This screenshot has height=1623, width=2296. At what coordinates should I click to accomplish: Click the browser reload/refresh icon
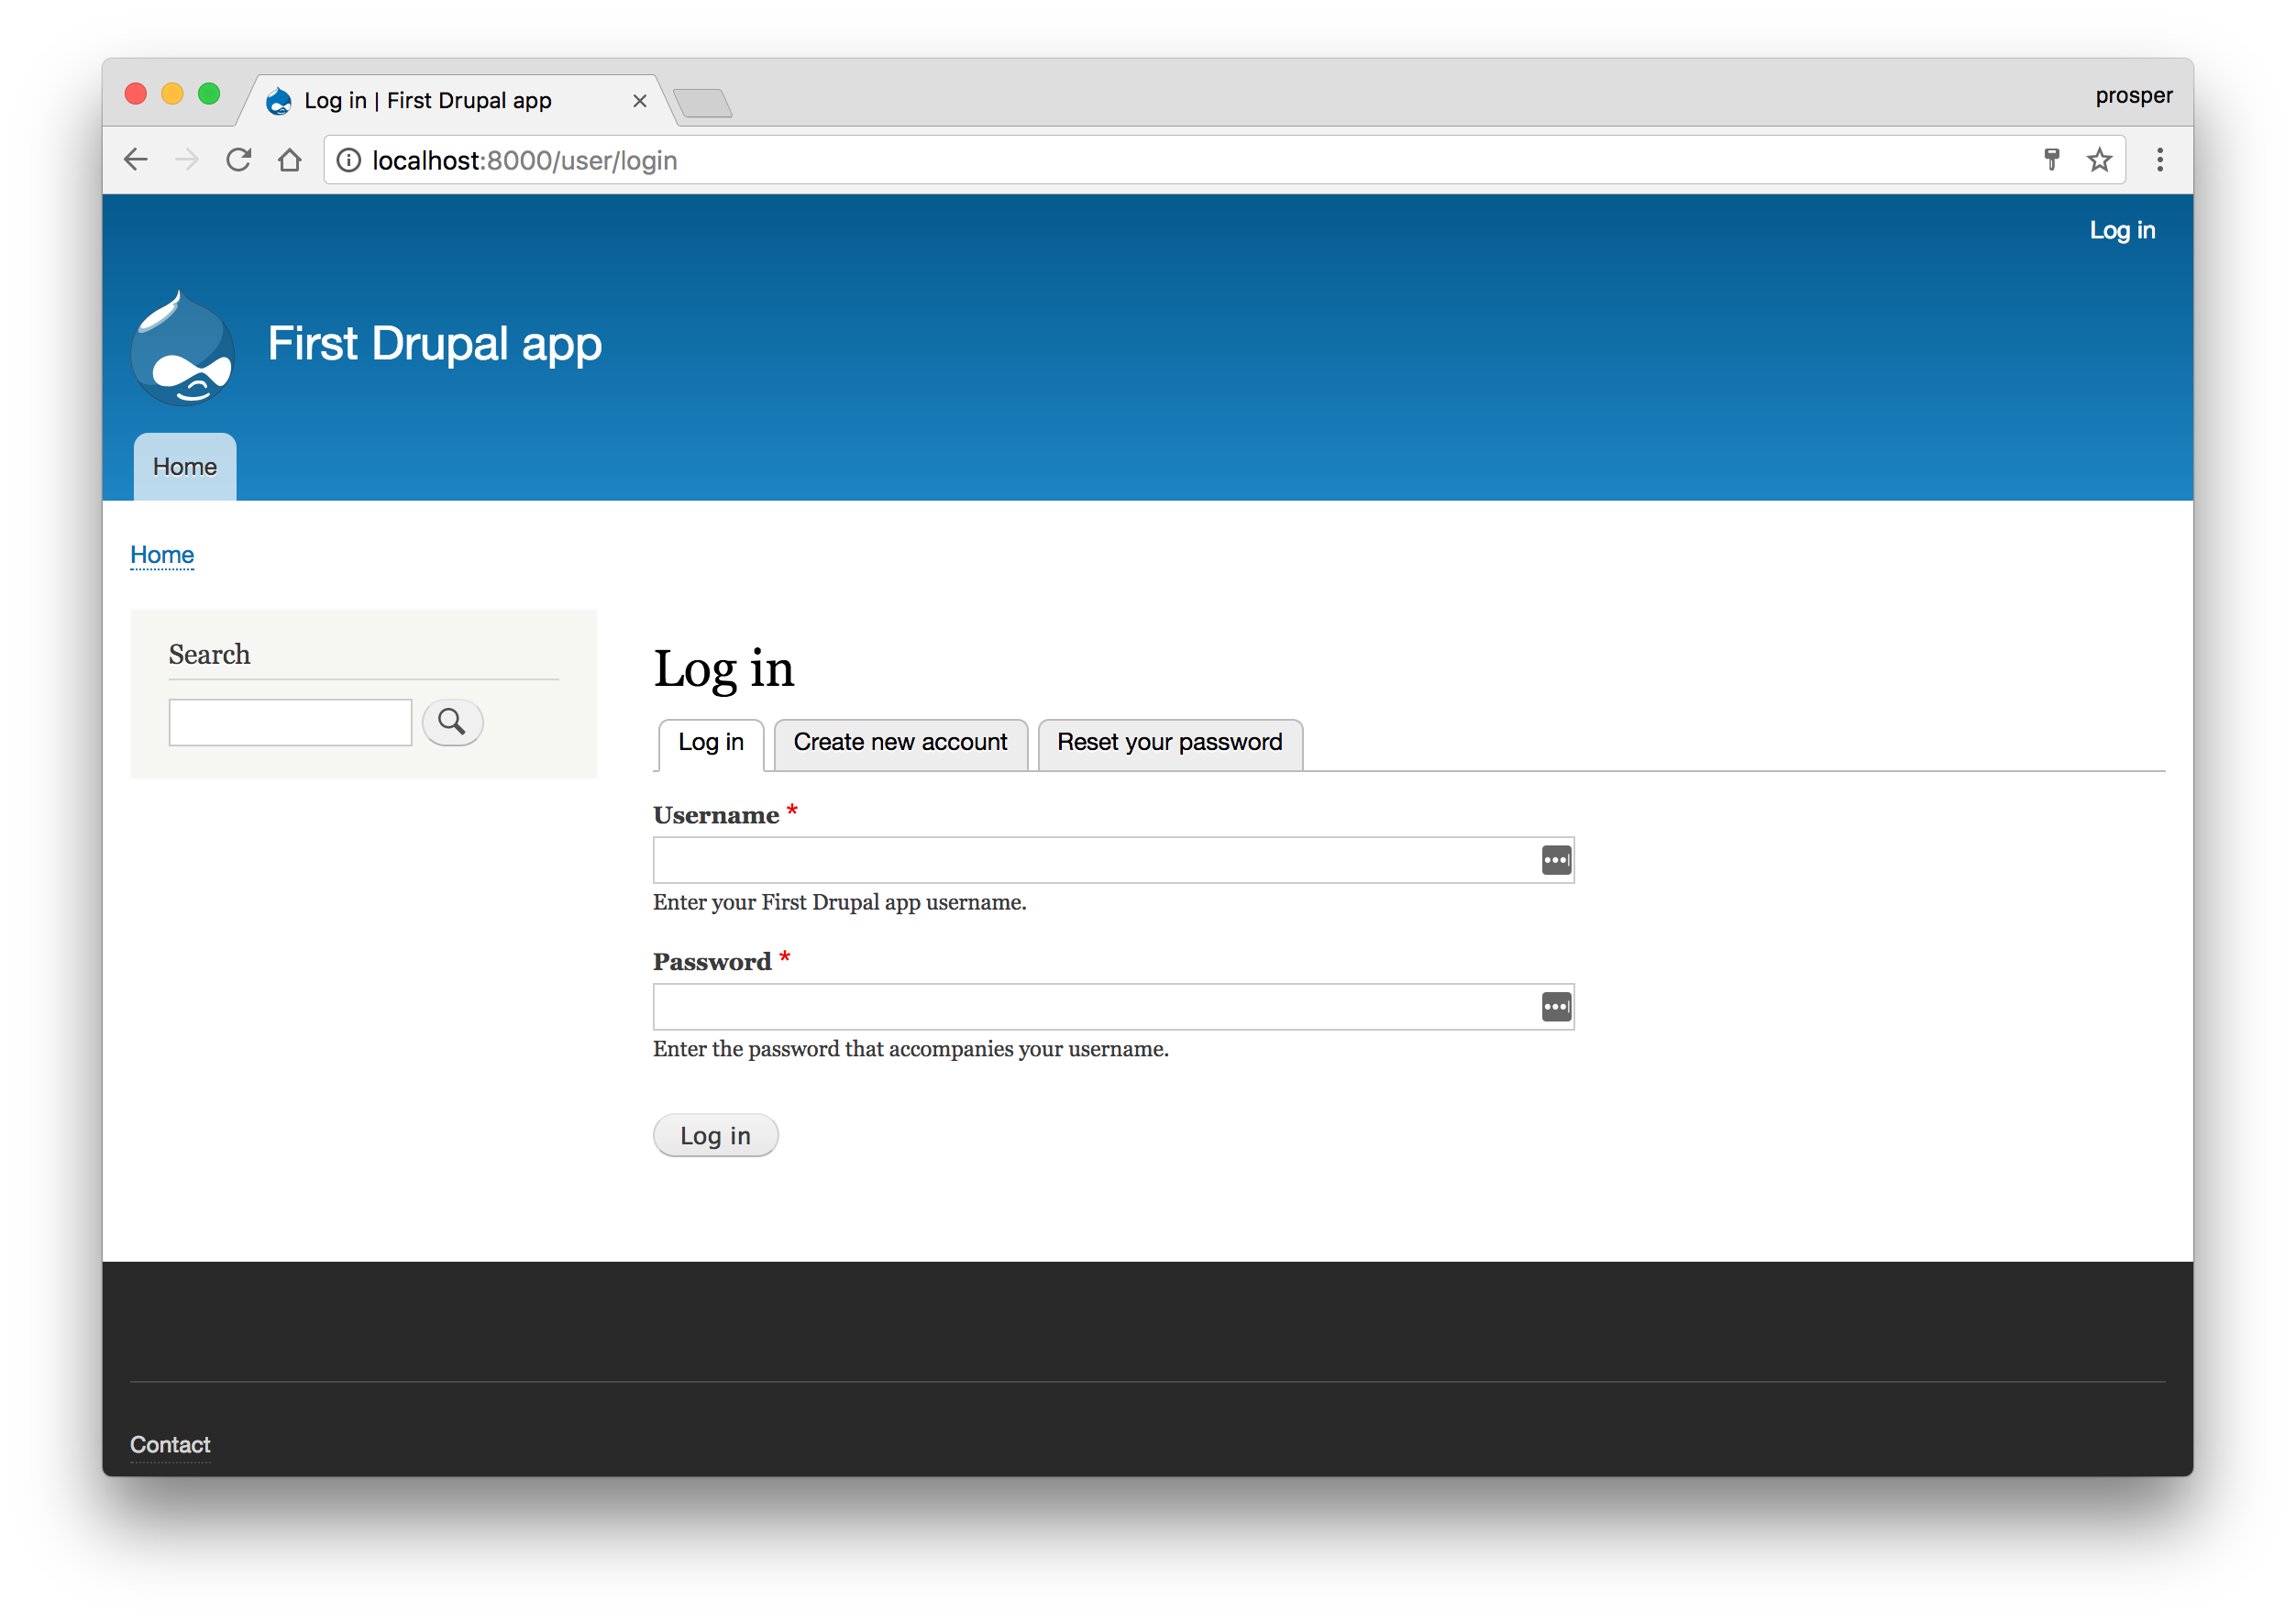click(x=239, y=160)
